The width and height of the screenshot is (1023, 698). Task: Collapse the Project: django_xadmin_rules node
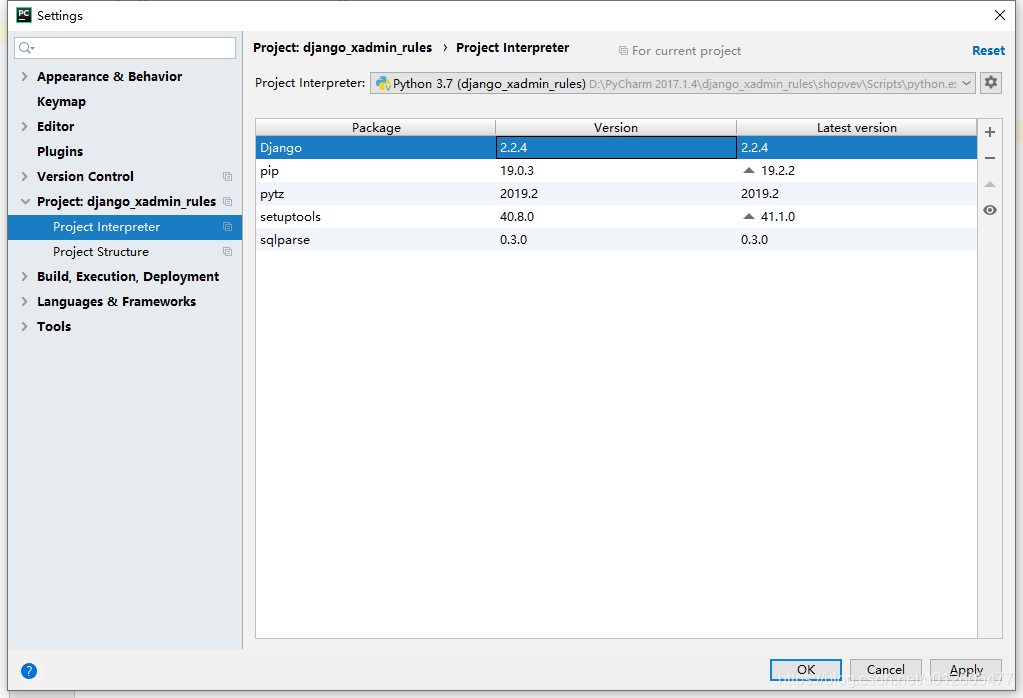coord(25,201)
